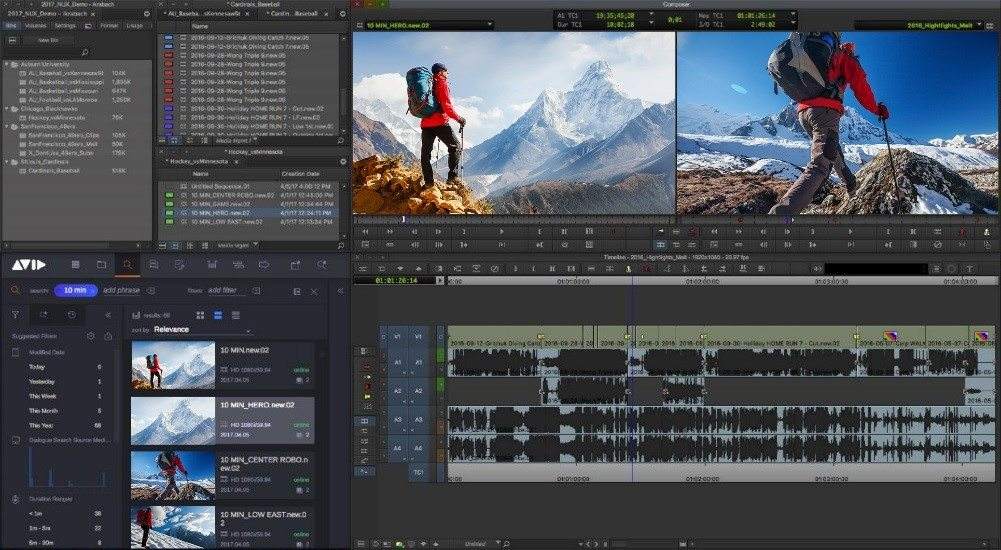Viewport: 1001px width, 550px height.
Task: Switch results to thumbnail list view
Action: (218, 315)
